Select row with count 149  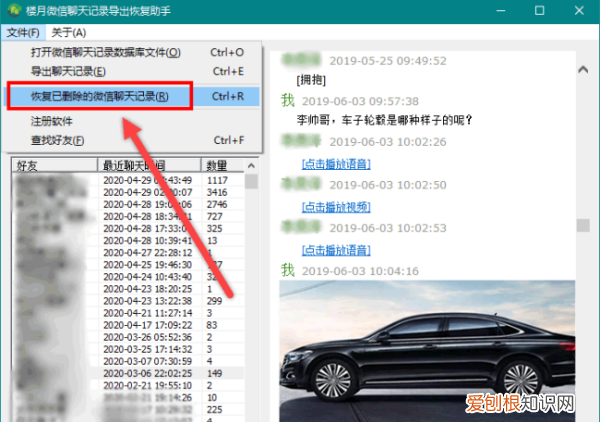[128, 373]
